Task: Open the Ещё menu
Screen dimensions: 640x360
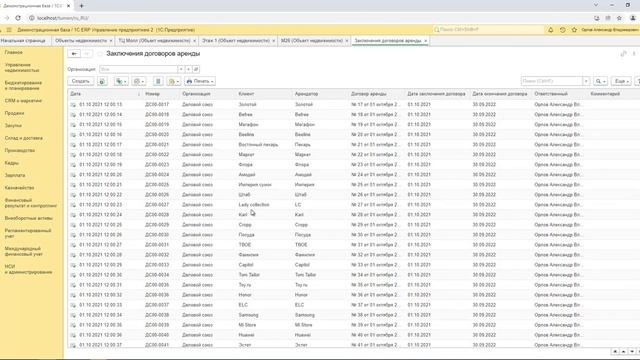Action: (621, 81)
